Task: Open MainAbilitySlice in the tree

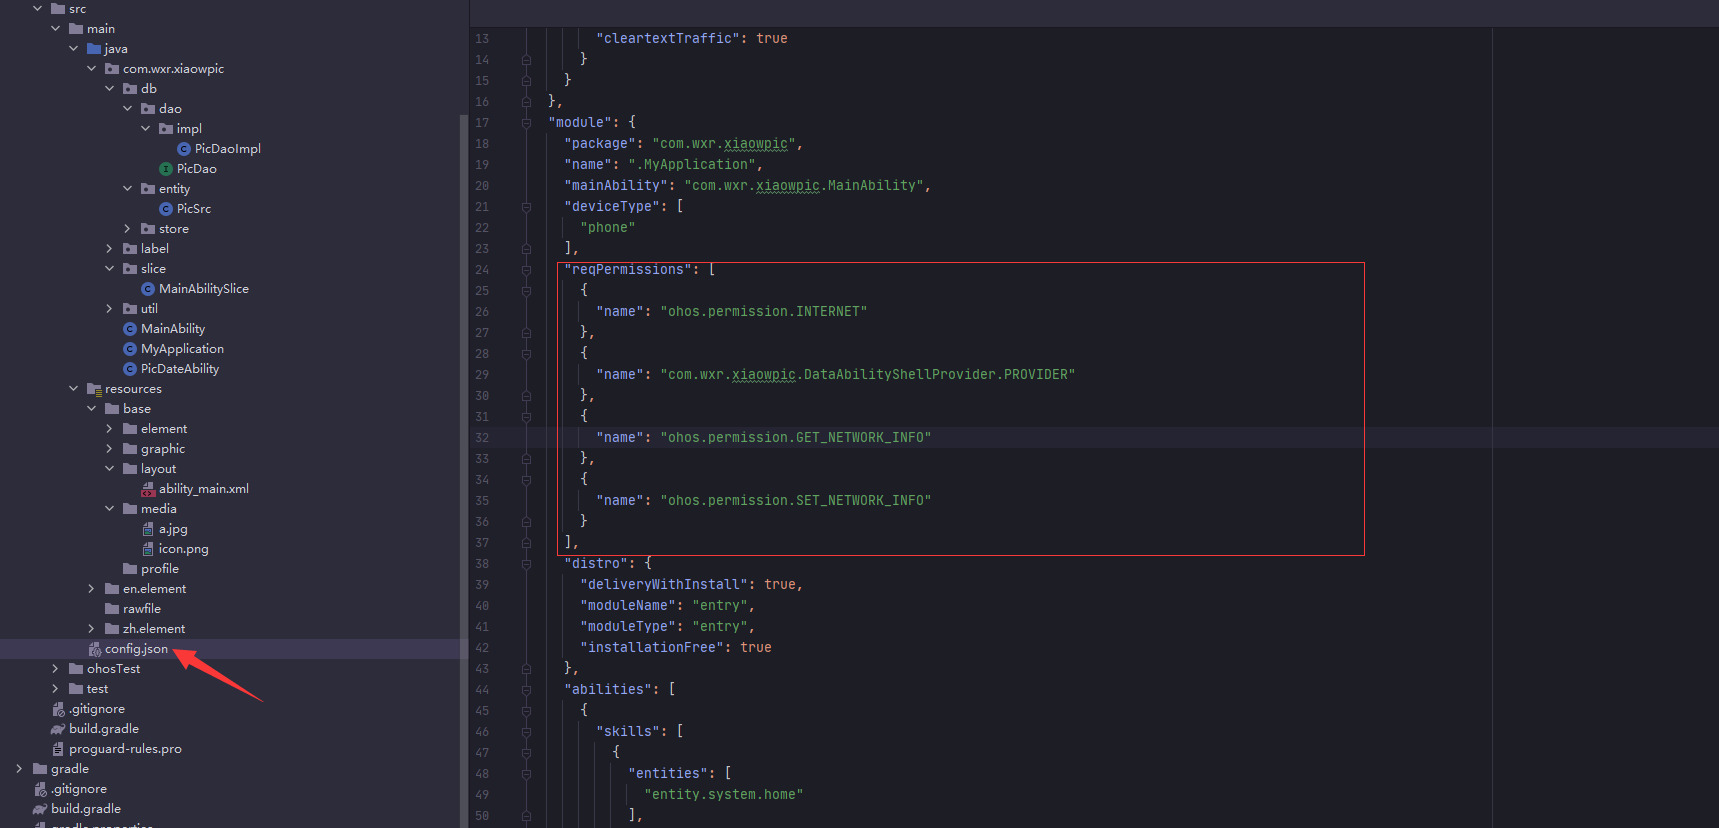Action: click(204, 289)
